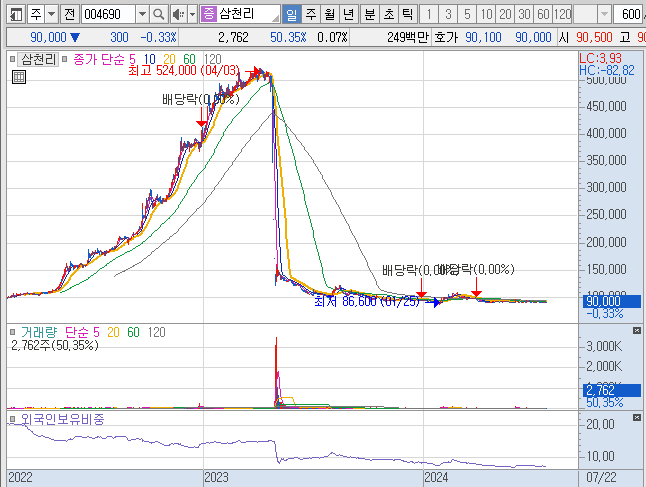646x487 pixels.
Task: Choose the 60 interval button in toolbar
Action: (543, 14)
